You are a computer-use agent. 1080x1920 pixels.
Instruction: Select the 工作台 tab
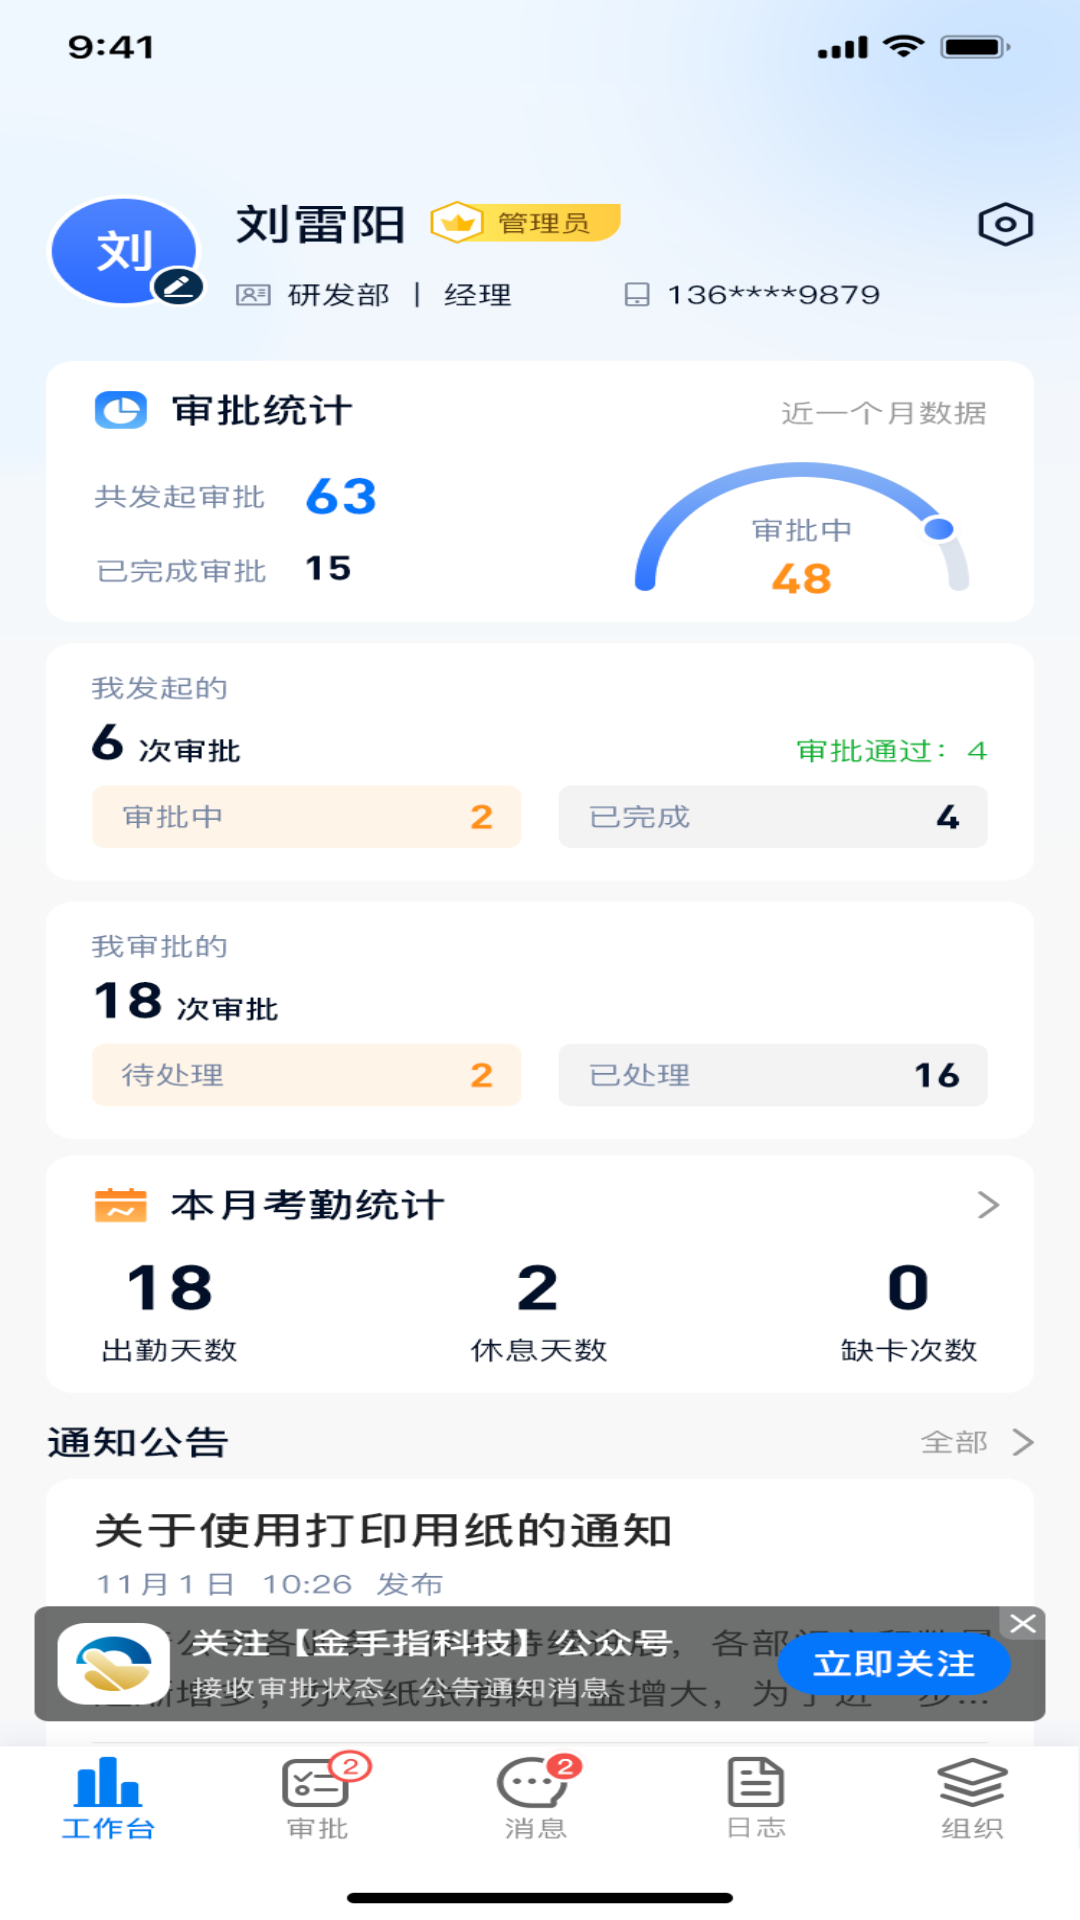point(108,1797)
